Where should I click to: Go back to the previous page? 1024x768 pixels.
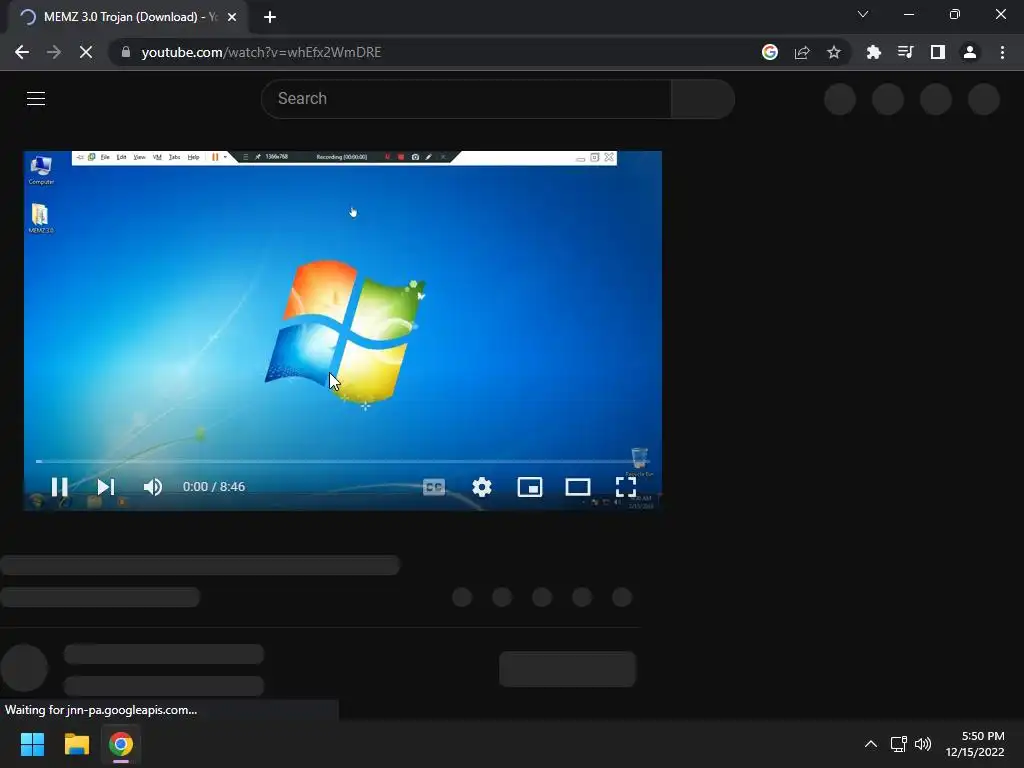click(x=22, y=52)
